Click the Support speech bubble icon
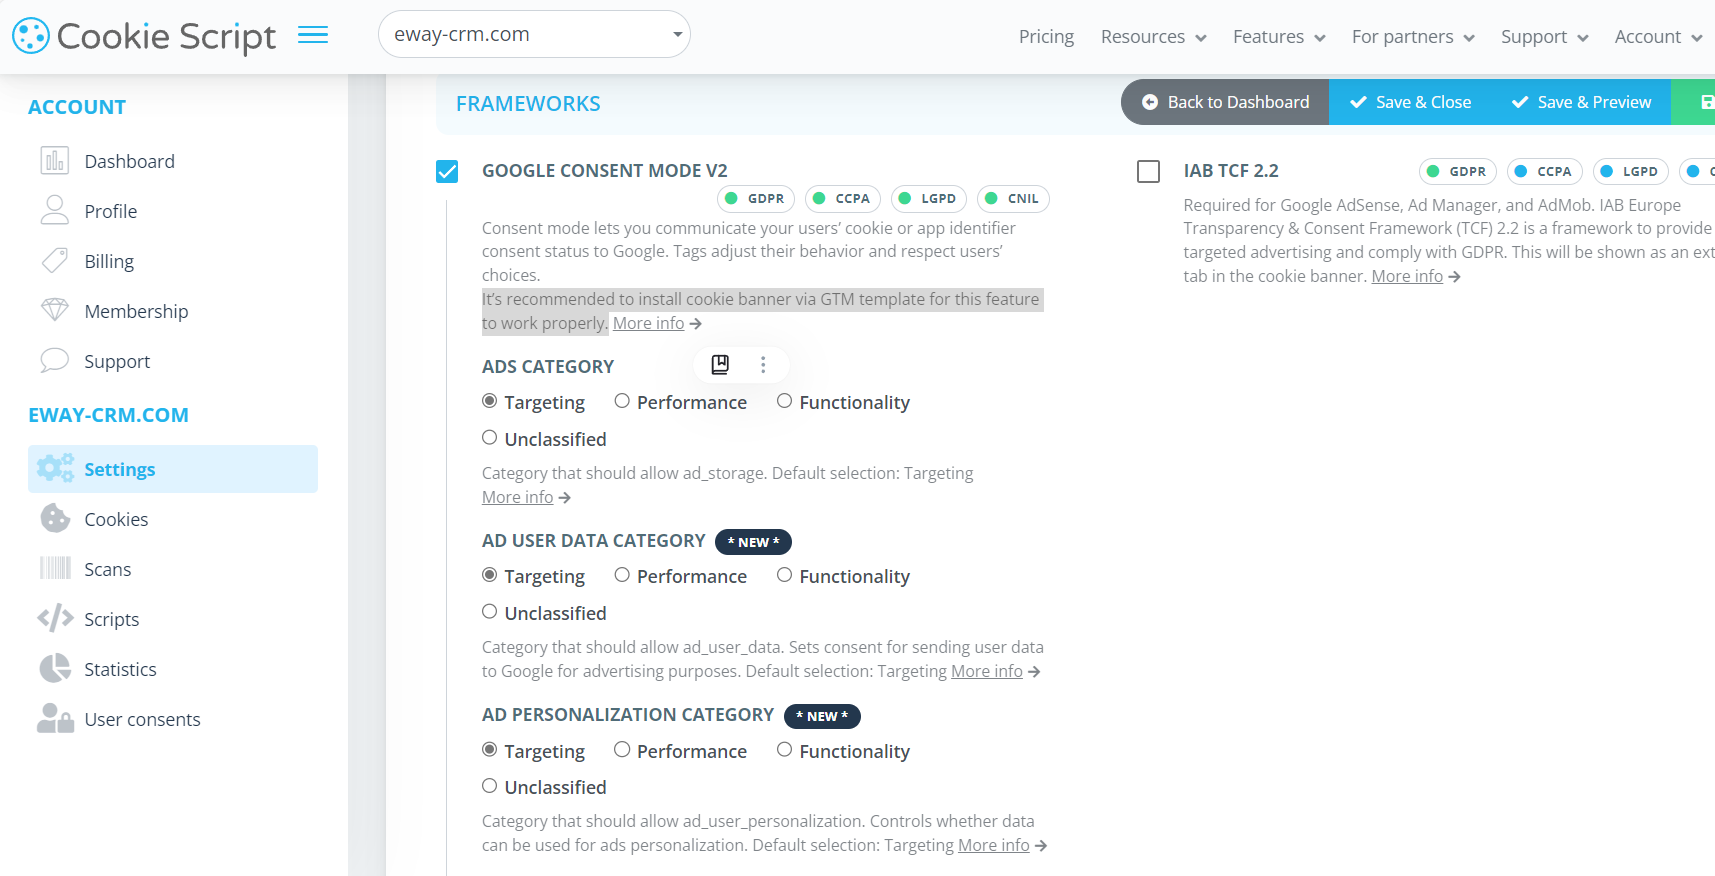The height and width of the screenshot is (876, 1715). 55,360
